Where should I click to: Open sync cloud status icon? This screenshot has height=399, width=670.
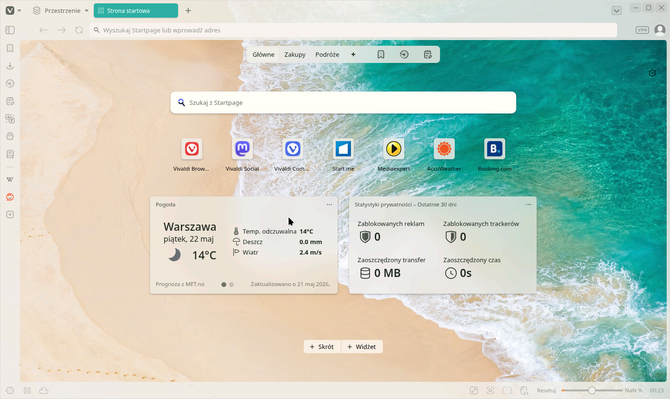pos(44,390)
